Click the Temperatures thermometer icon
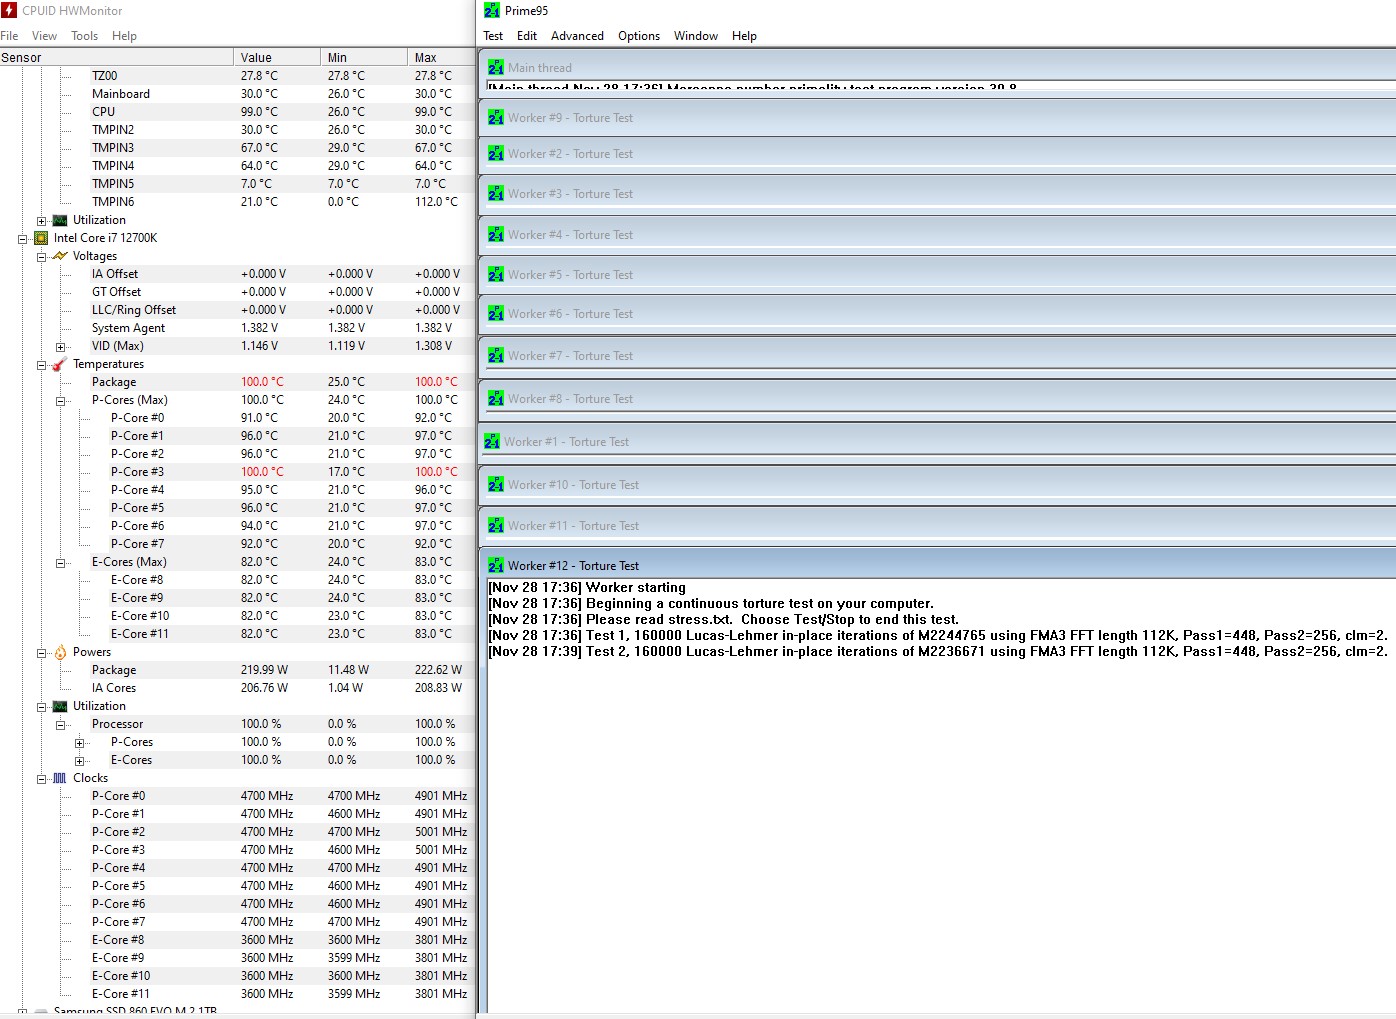The image size is (1396, 1019). click(x=60, y=364)
